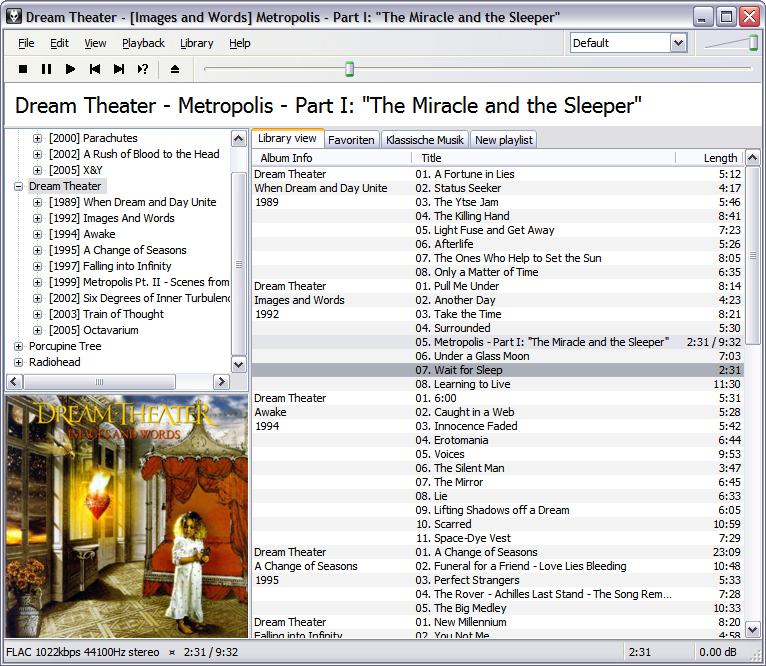Expand [2000] Parachutes album node
The height and width of the screenshot is (666, 766).
(37, 138)
